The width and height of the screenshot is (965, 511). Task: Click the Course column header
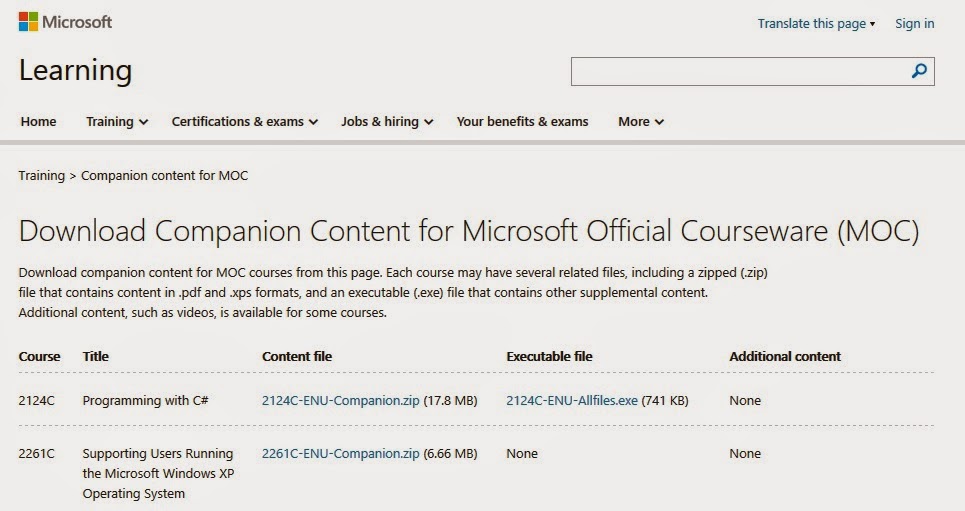[39, 356]
